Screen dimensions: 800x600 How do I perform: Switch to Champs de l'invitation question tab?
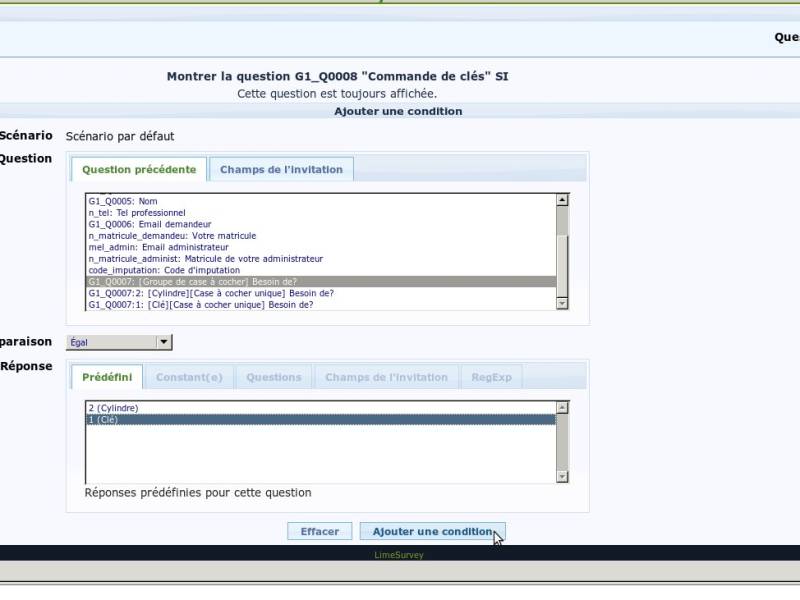click(281, 169)
